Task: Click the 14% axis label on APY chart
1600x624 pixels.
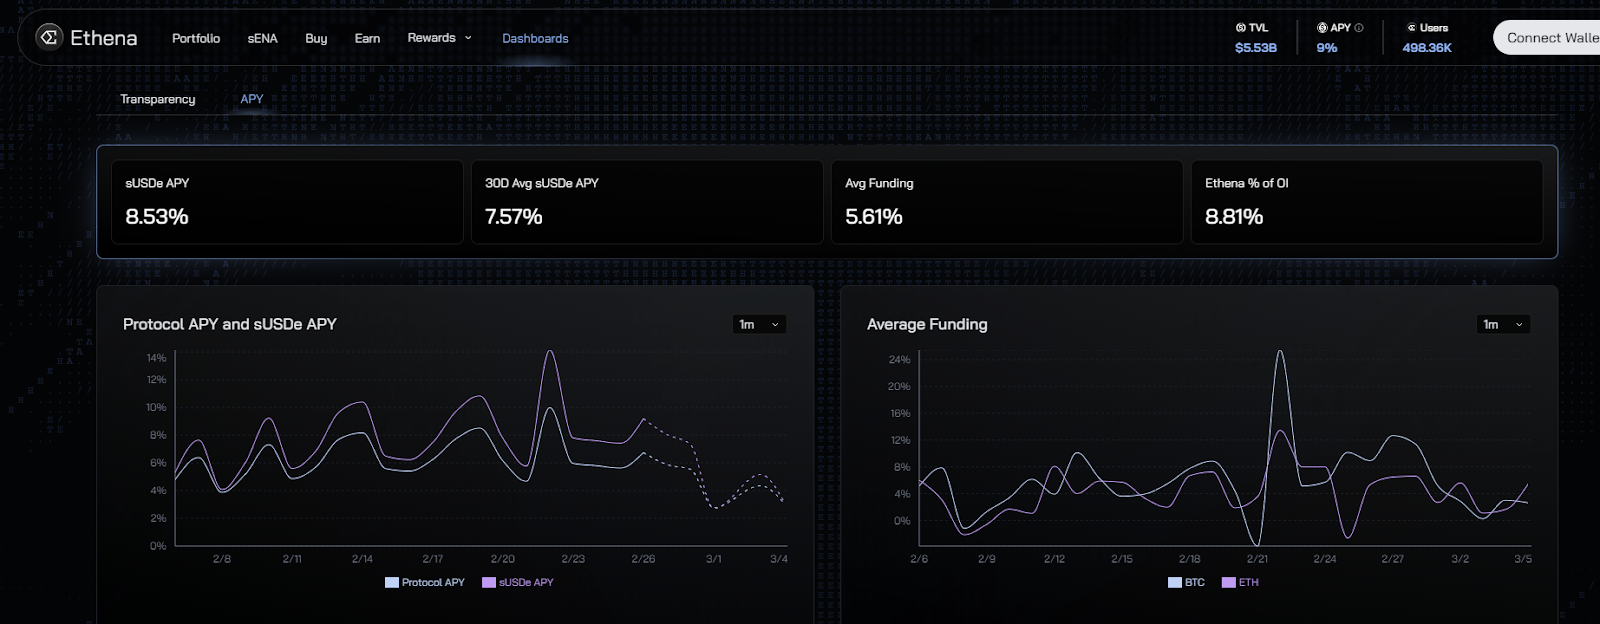Action: click(x=156, y=358)
